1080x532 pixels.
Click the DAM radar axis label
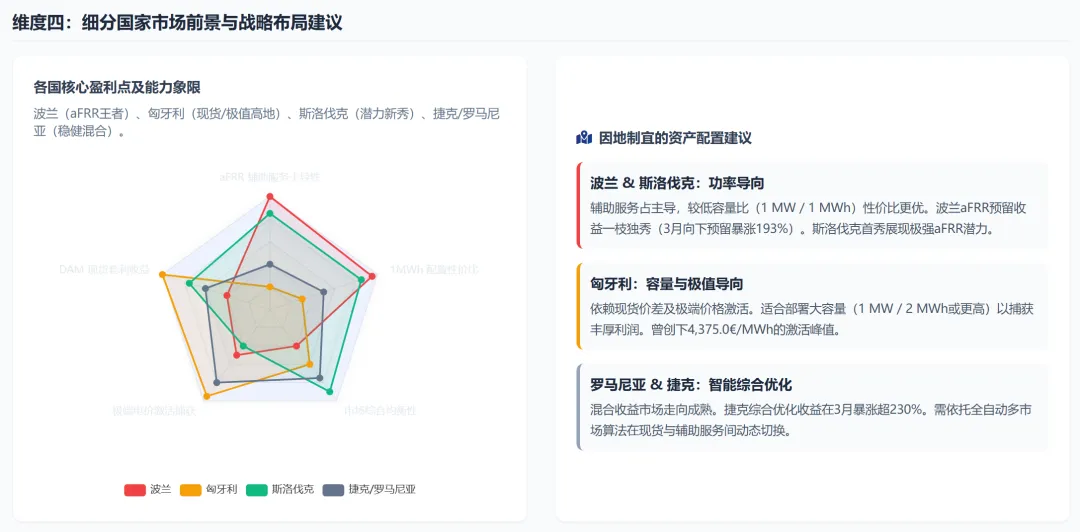point(105,269)
